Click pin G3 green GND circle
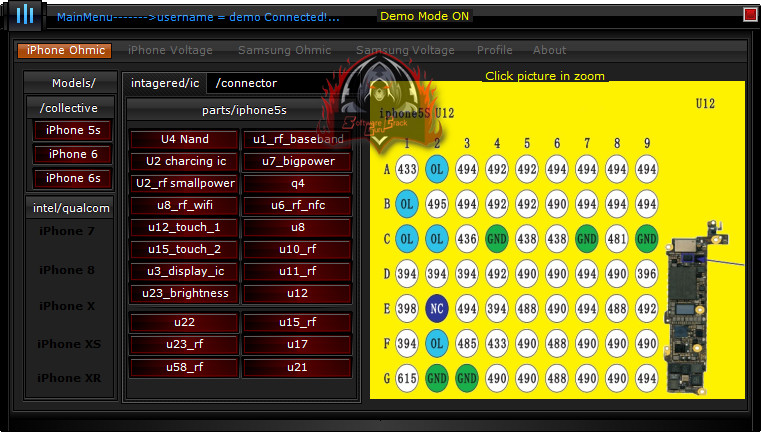Viewport: 761px width, 432px height. [x=467, y=378]
